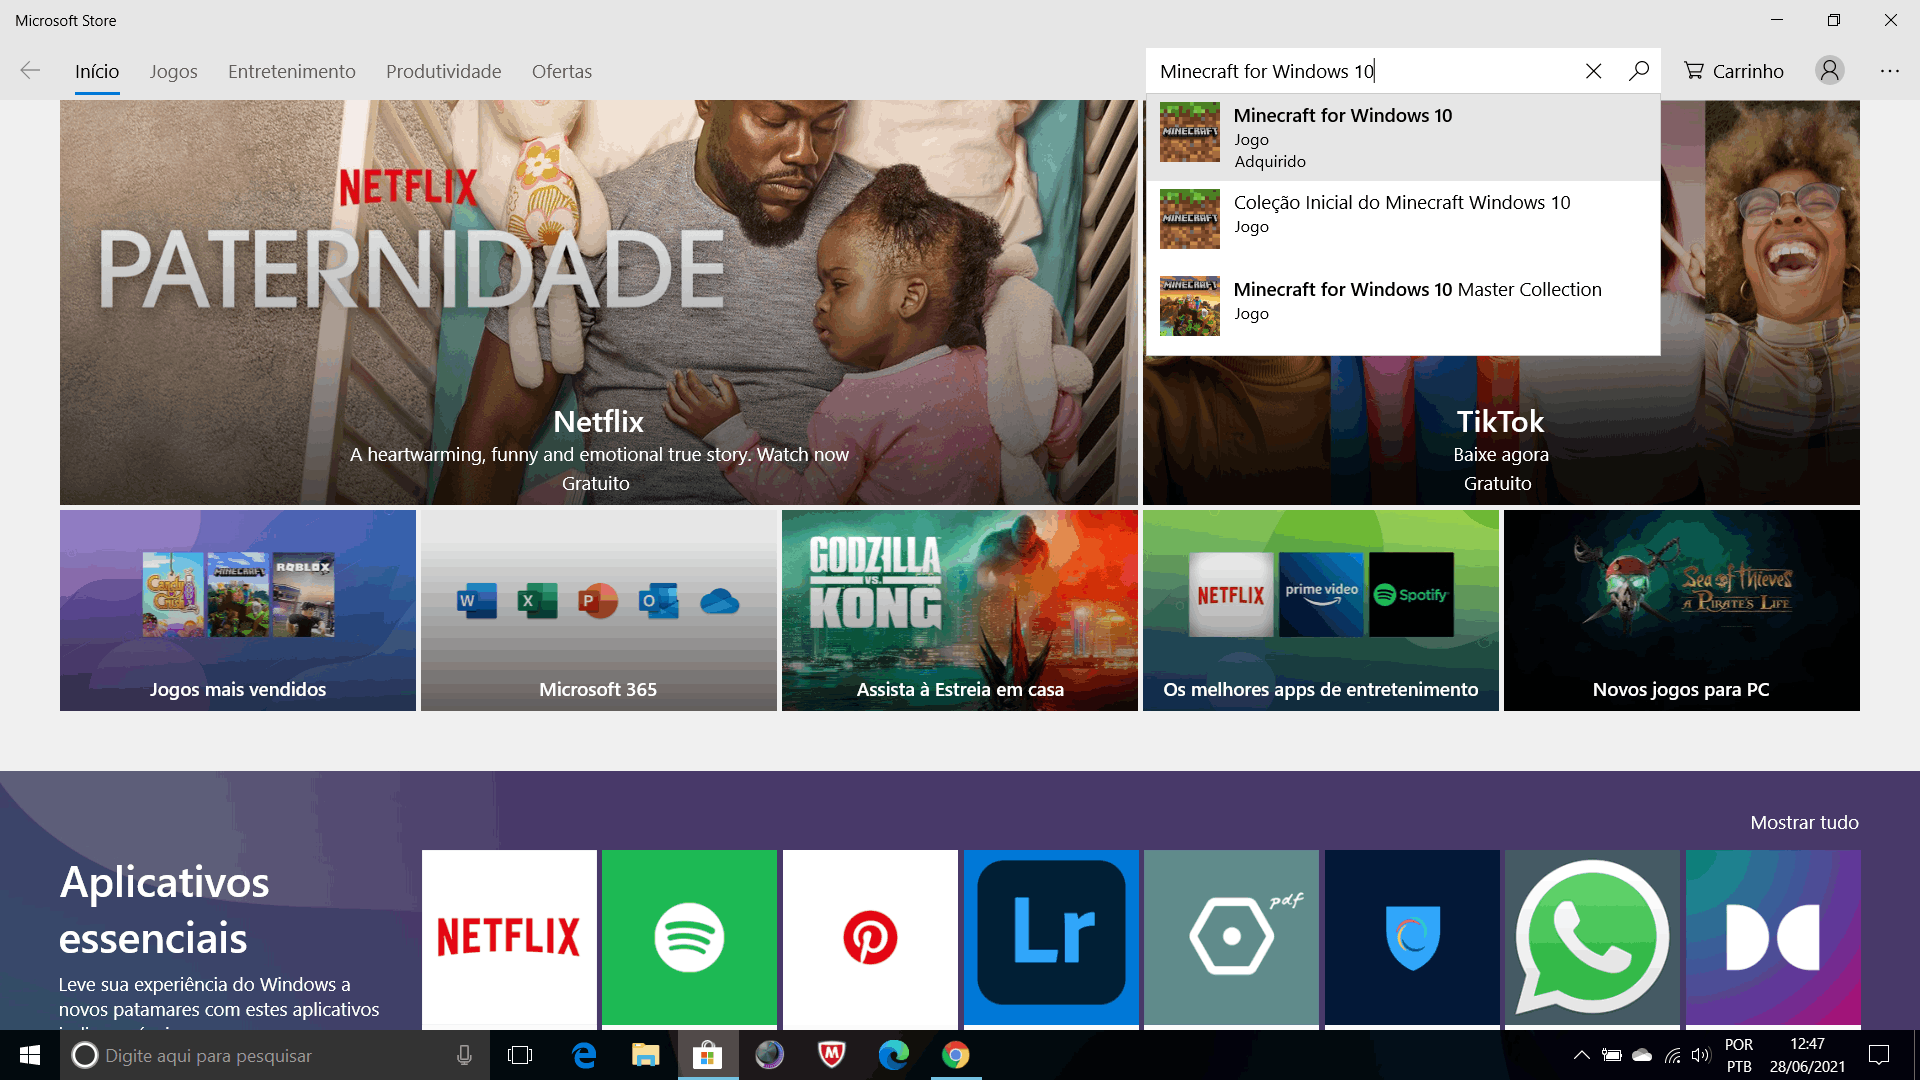1920x1080 pixels.
Task: Open the notification center icon
Action: [1879, 1055]
